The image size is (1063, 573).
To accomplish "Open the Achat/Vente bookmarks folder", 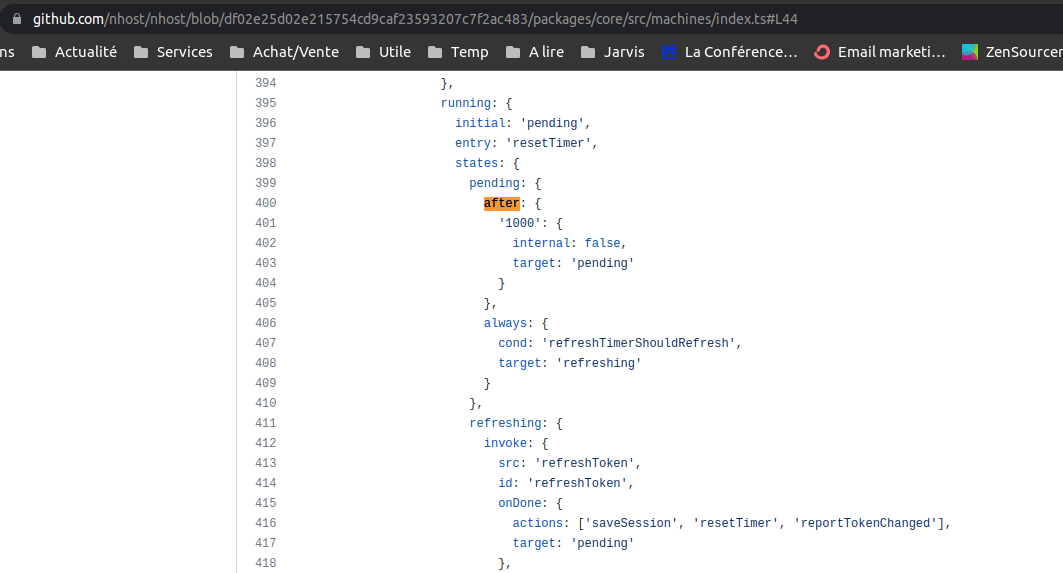I will 285,52.
